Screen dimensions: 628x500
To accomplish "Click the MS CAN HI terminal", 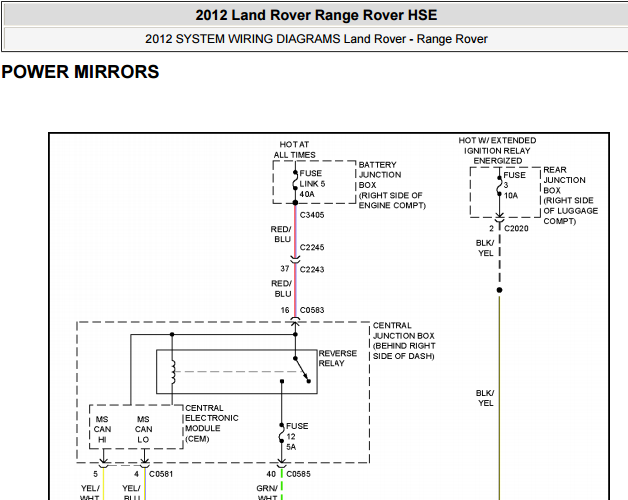I will click(102, 429).
